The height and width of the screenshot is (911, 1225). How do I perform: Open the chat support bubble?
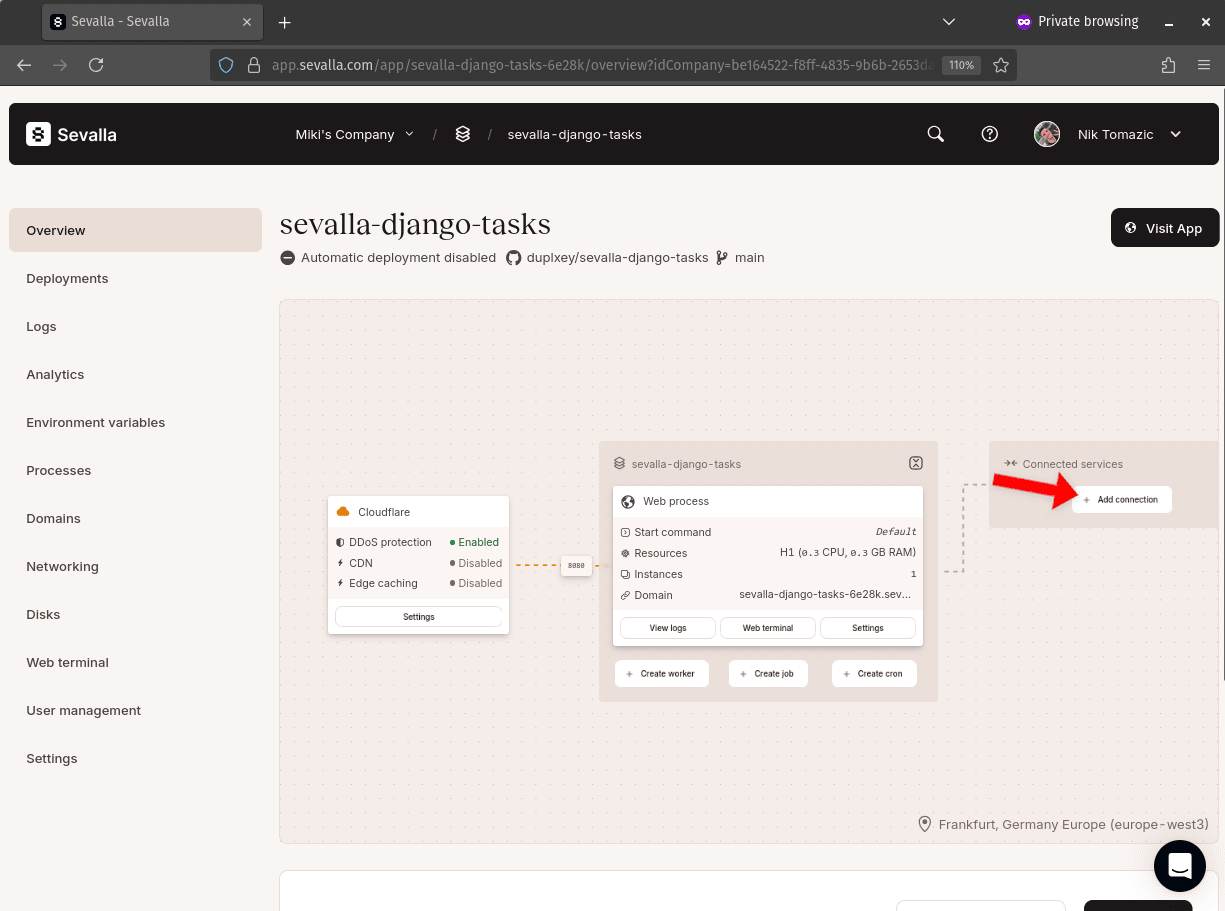tap(1179, 865)
